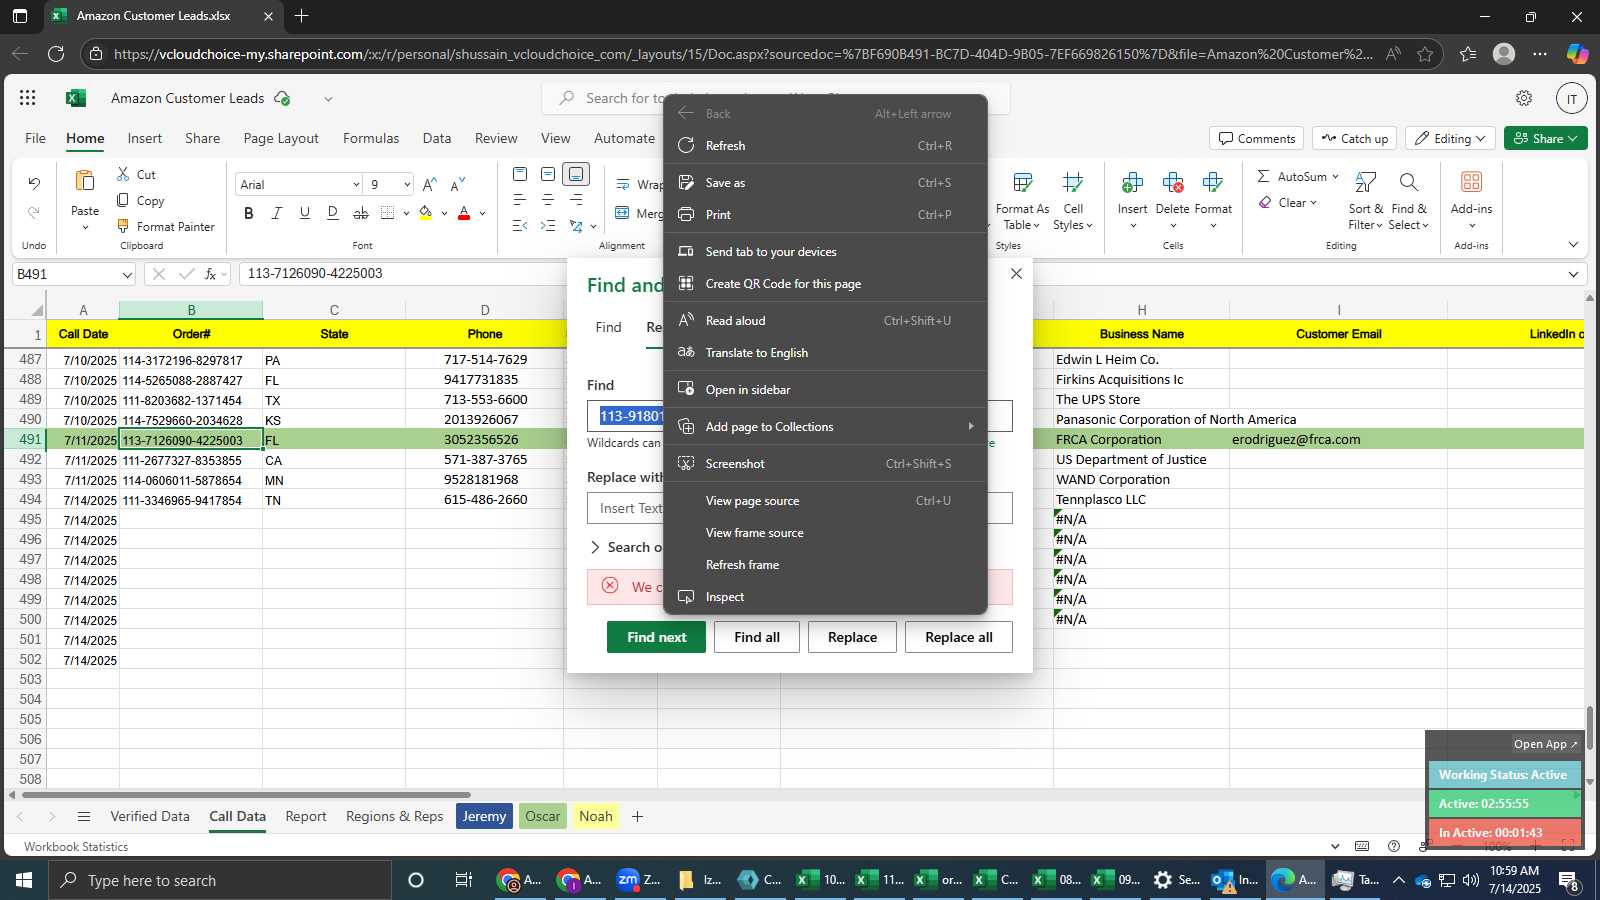Open the Insert ribbon tab
1600x900 pixels.
[145, 138]
